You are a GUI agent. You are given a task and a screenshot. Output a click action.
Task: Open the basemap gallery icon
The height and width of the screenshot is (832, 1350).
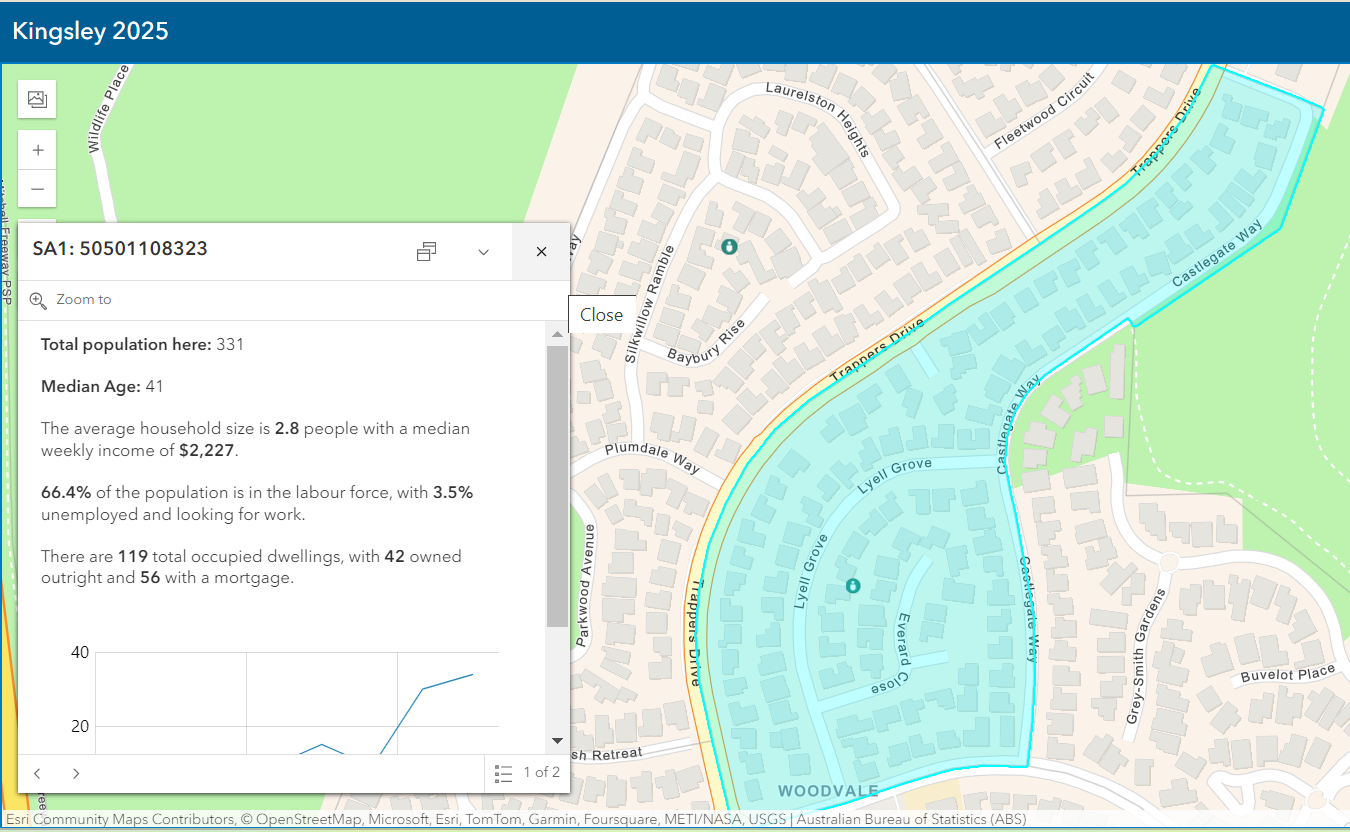(37, 99)
